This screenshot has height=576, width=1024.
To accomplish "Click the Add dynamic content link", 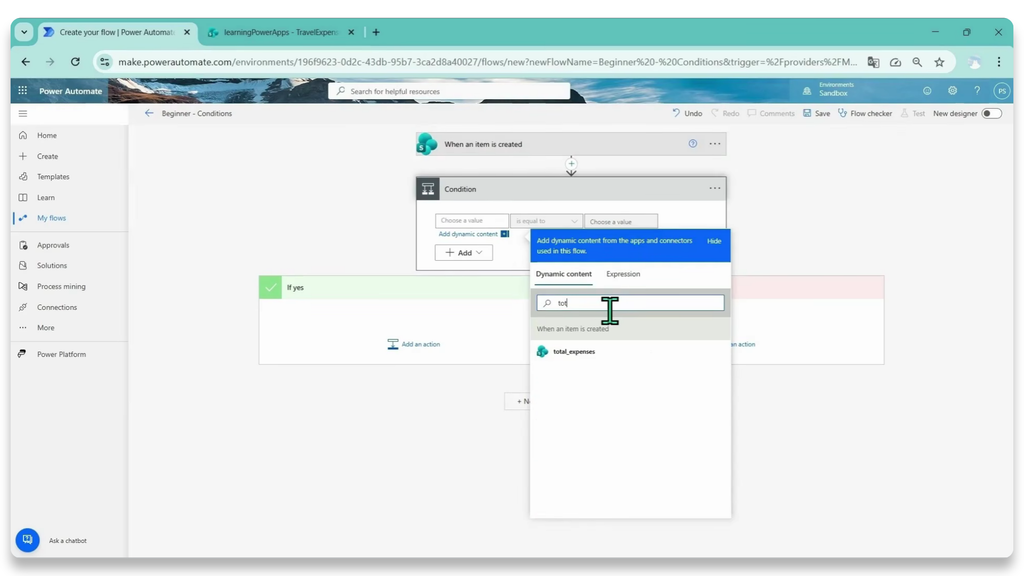I will tap(468, 234).
